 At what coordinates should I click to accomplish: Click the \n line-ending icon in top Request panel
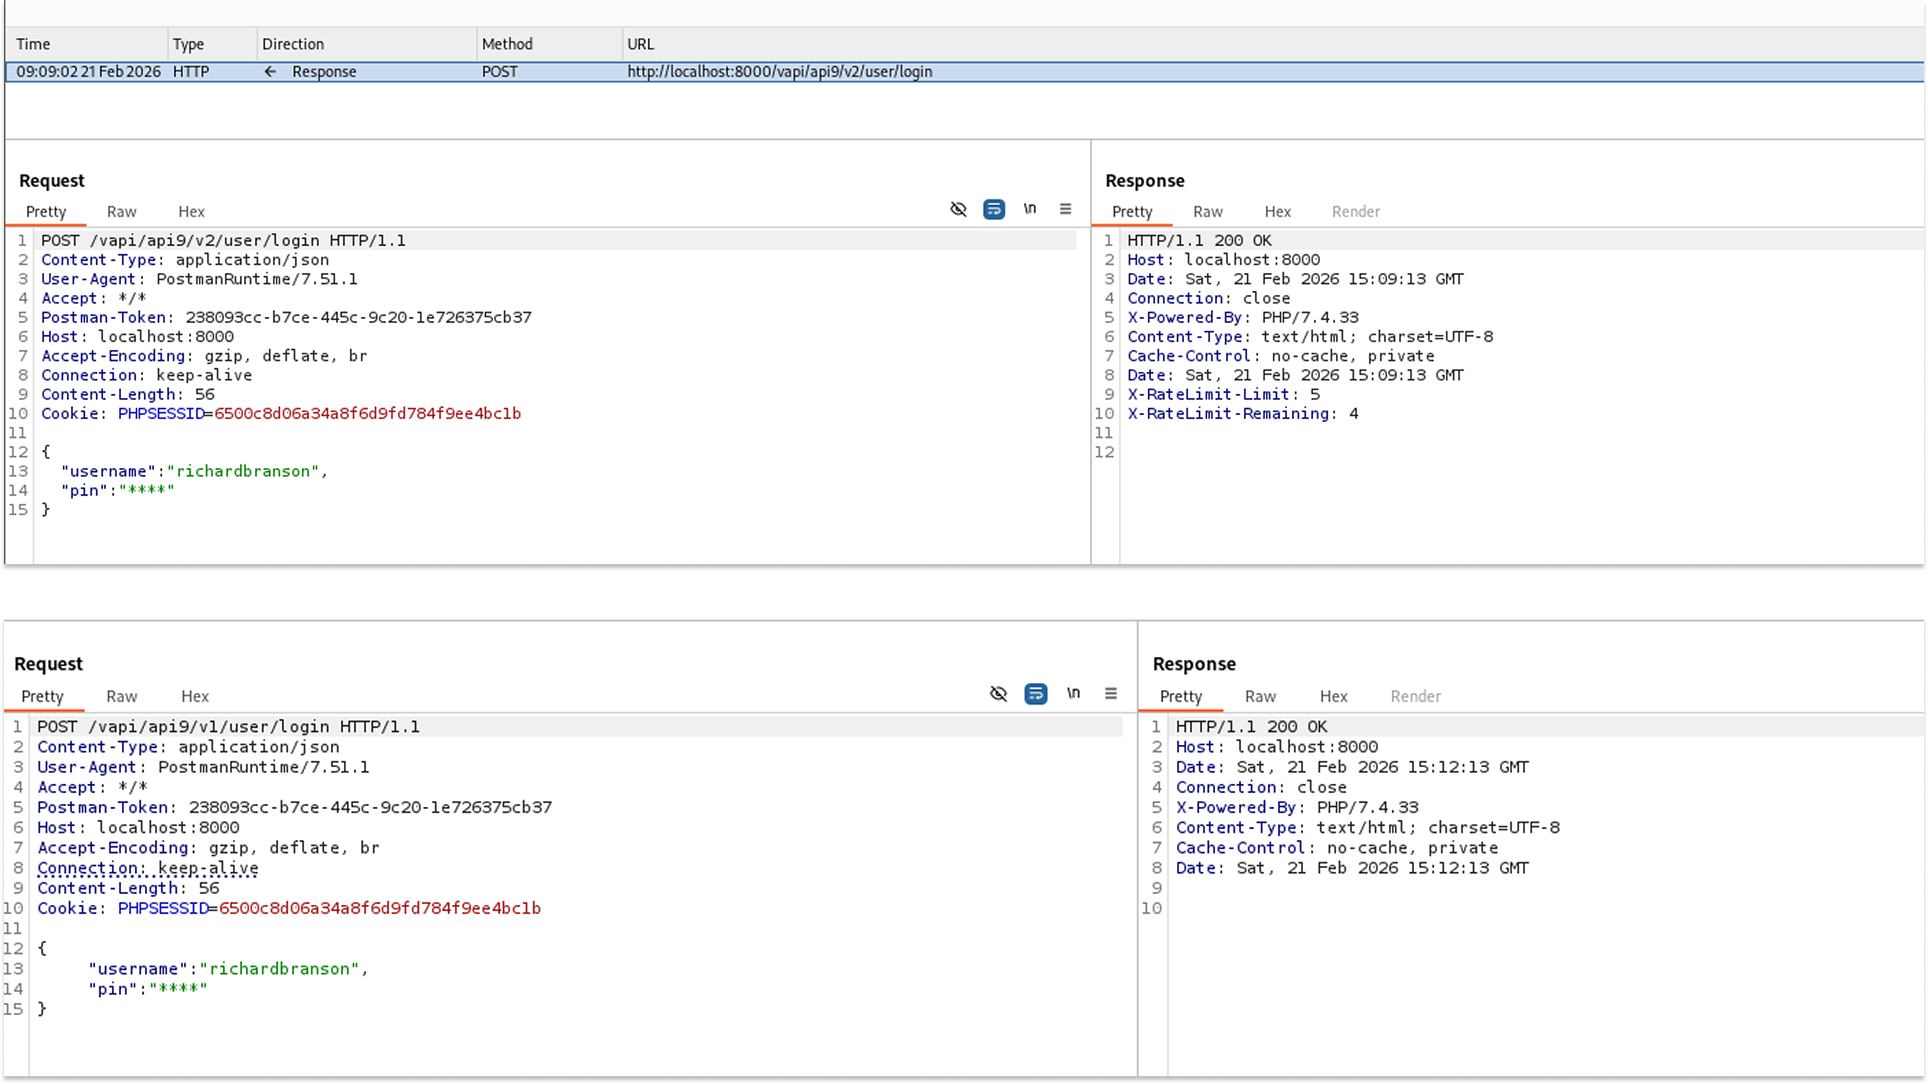[x=1030, y=210]
